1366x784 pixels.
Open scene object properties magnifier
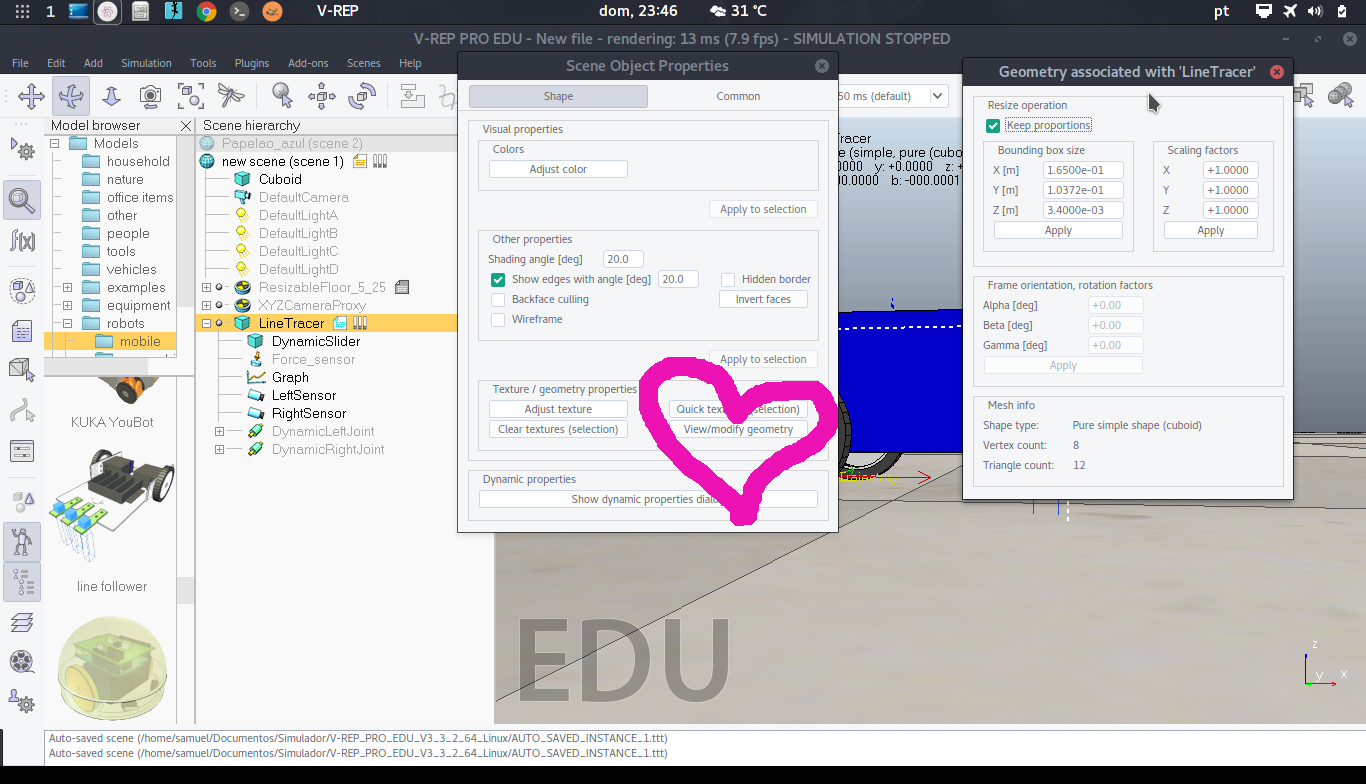(22, 200)
